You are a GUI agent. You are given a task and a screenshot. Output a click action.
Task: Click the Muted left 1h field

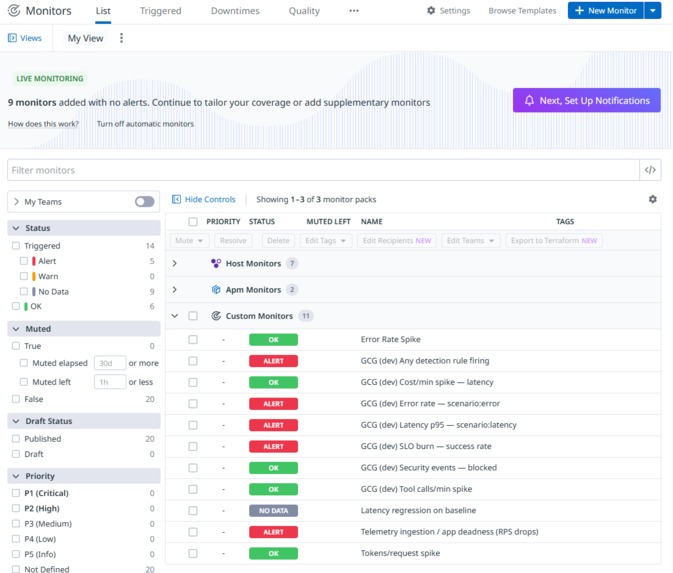[110, 382]
